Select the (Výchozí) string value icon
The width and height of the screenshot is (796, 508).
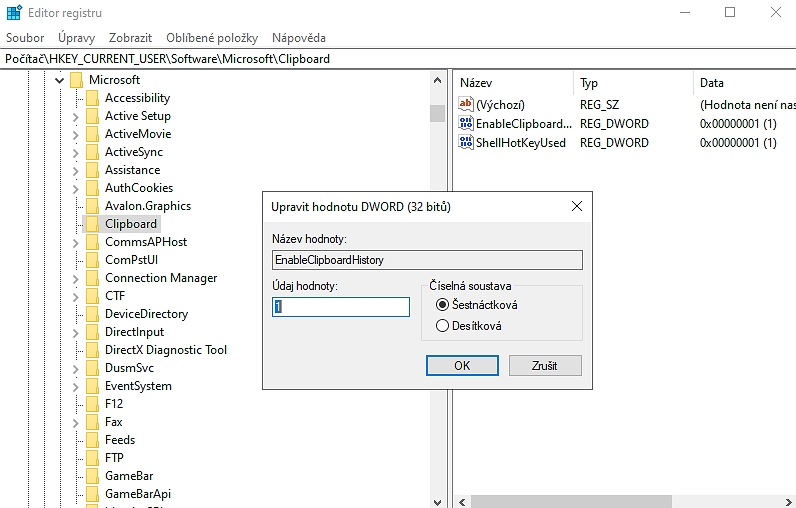pyautogui.click(x=466, y=105)
